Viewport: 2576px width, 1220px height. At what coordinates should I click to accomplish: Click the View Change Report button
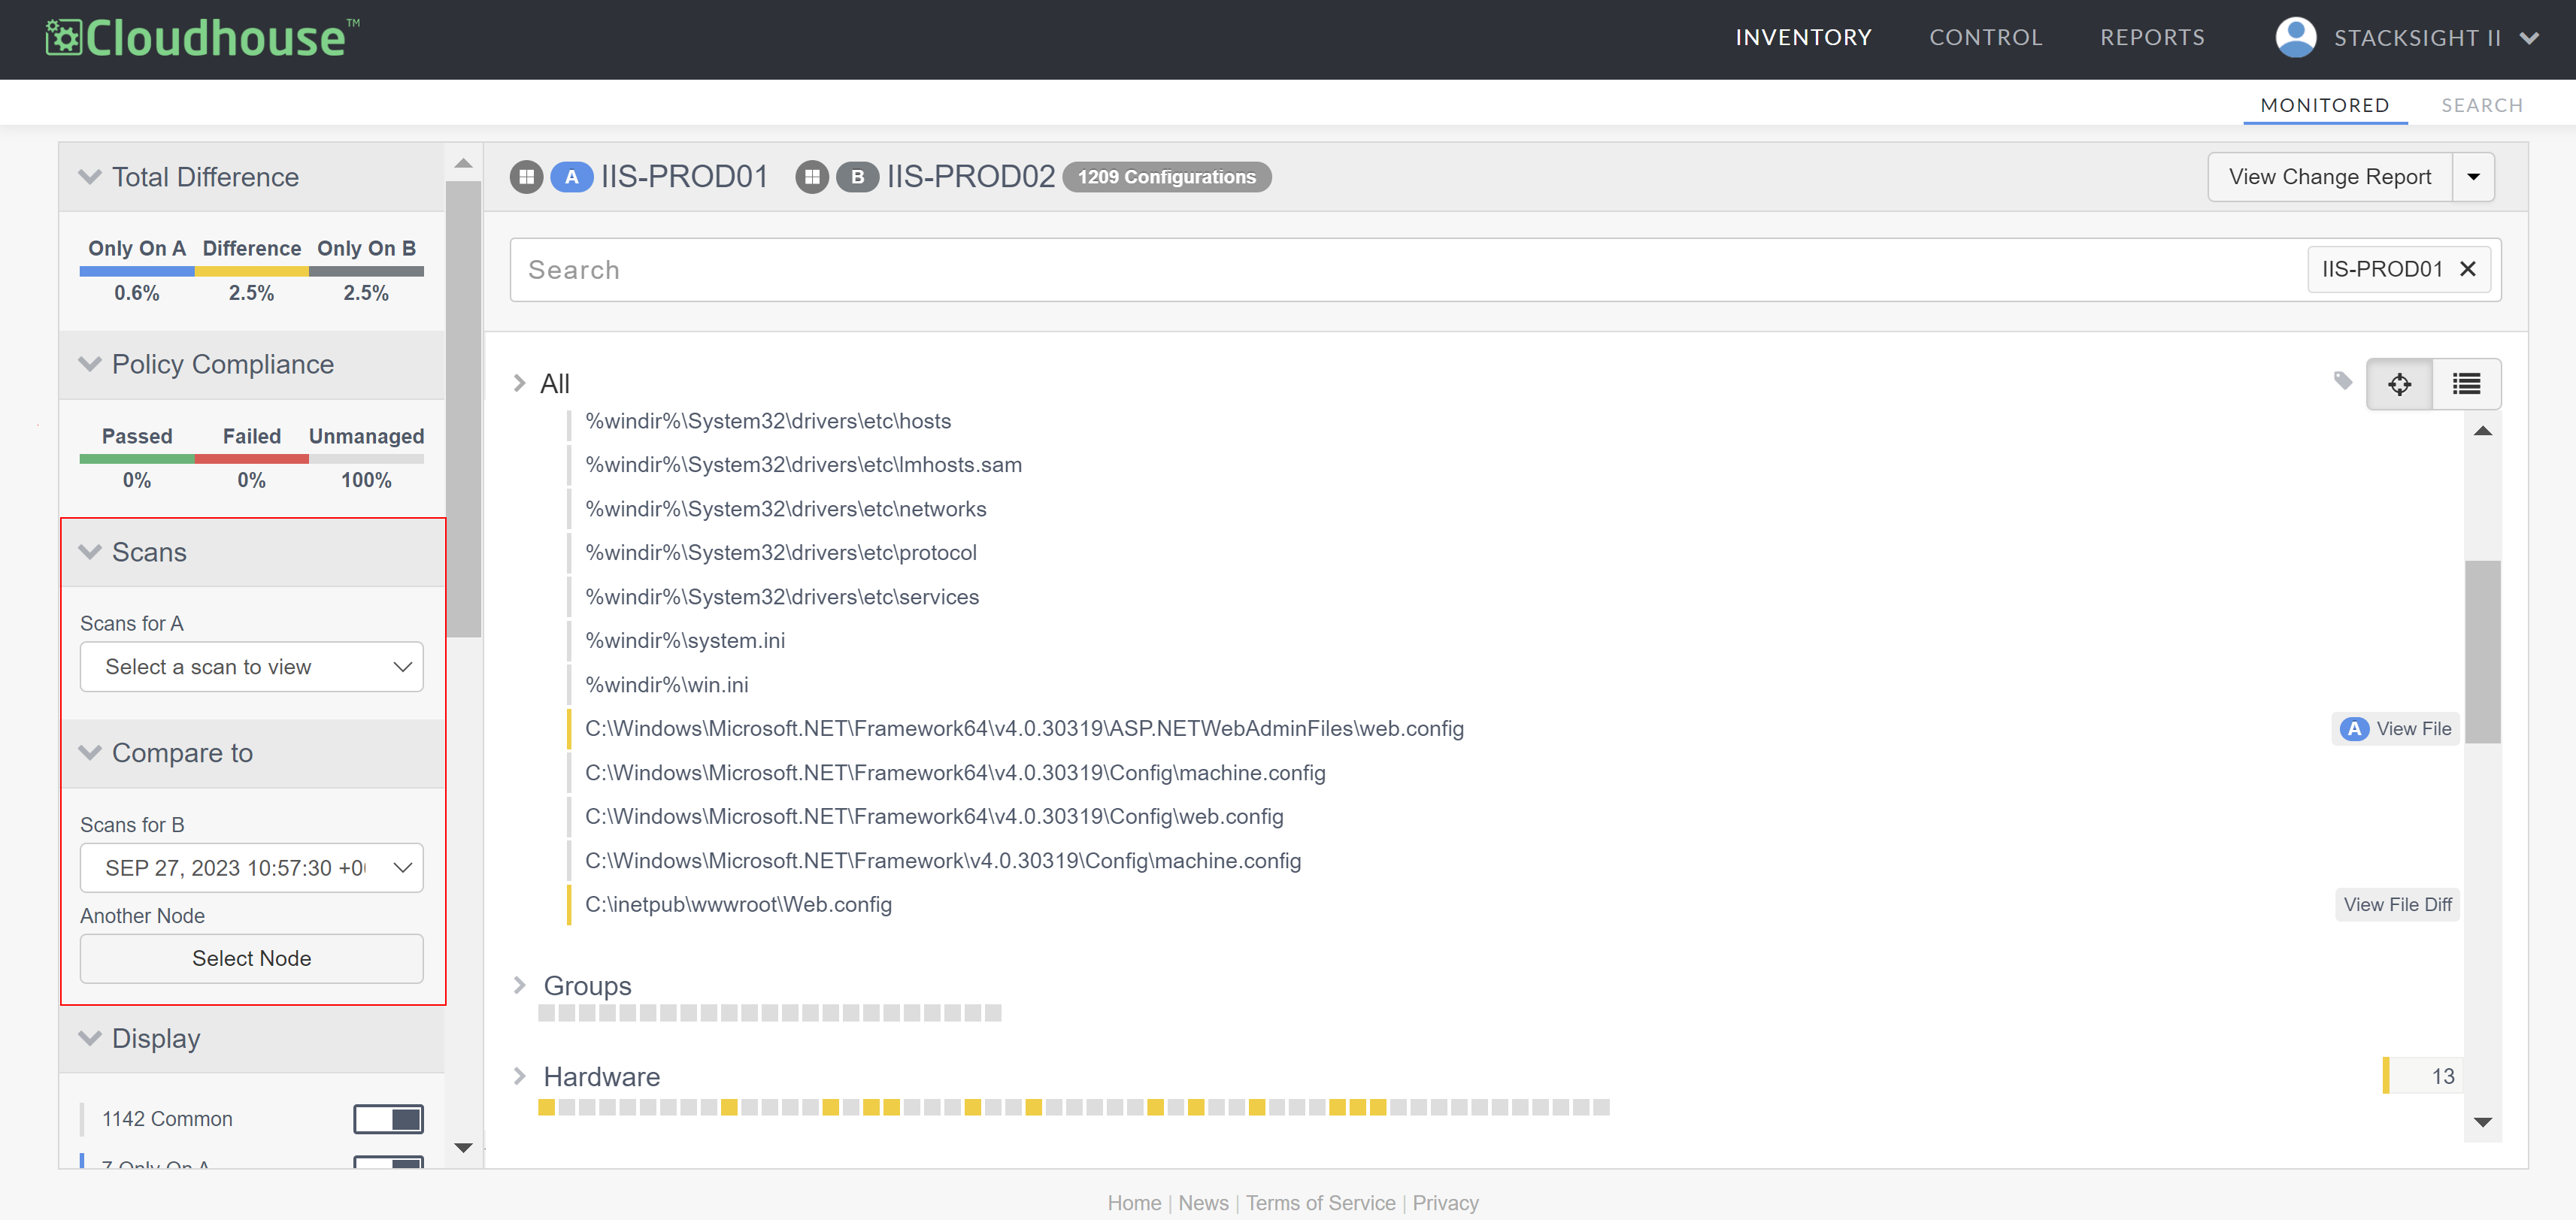click(2329, 177)
